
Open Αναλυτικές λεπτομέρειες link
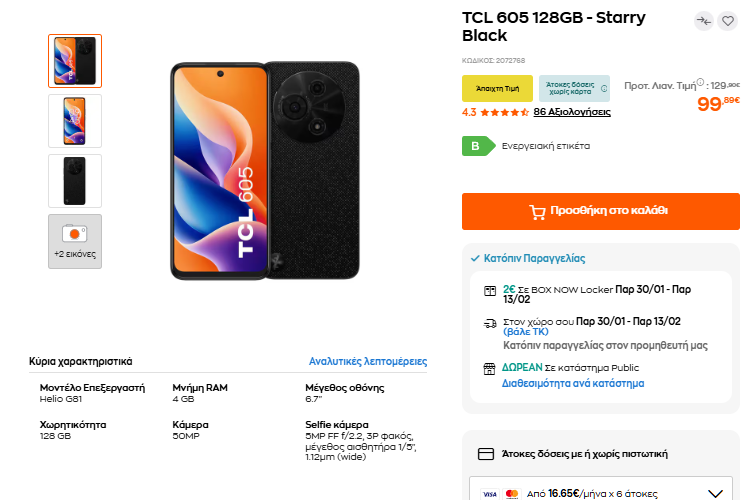click(368, 361)
